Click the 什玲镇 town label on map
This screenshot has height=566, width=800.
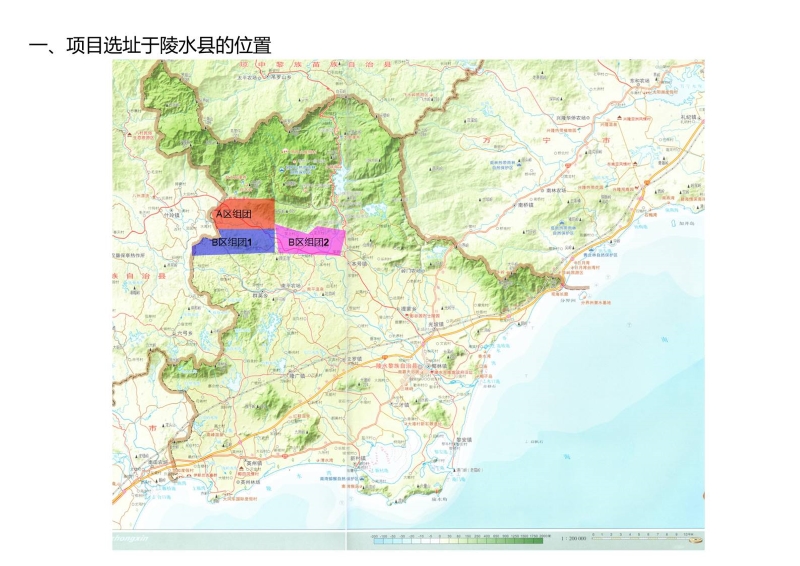pos(171,215)
